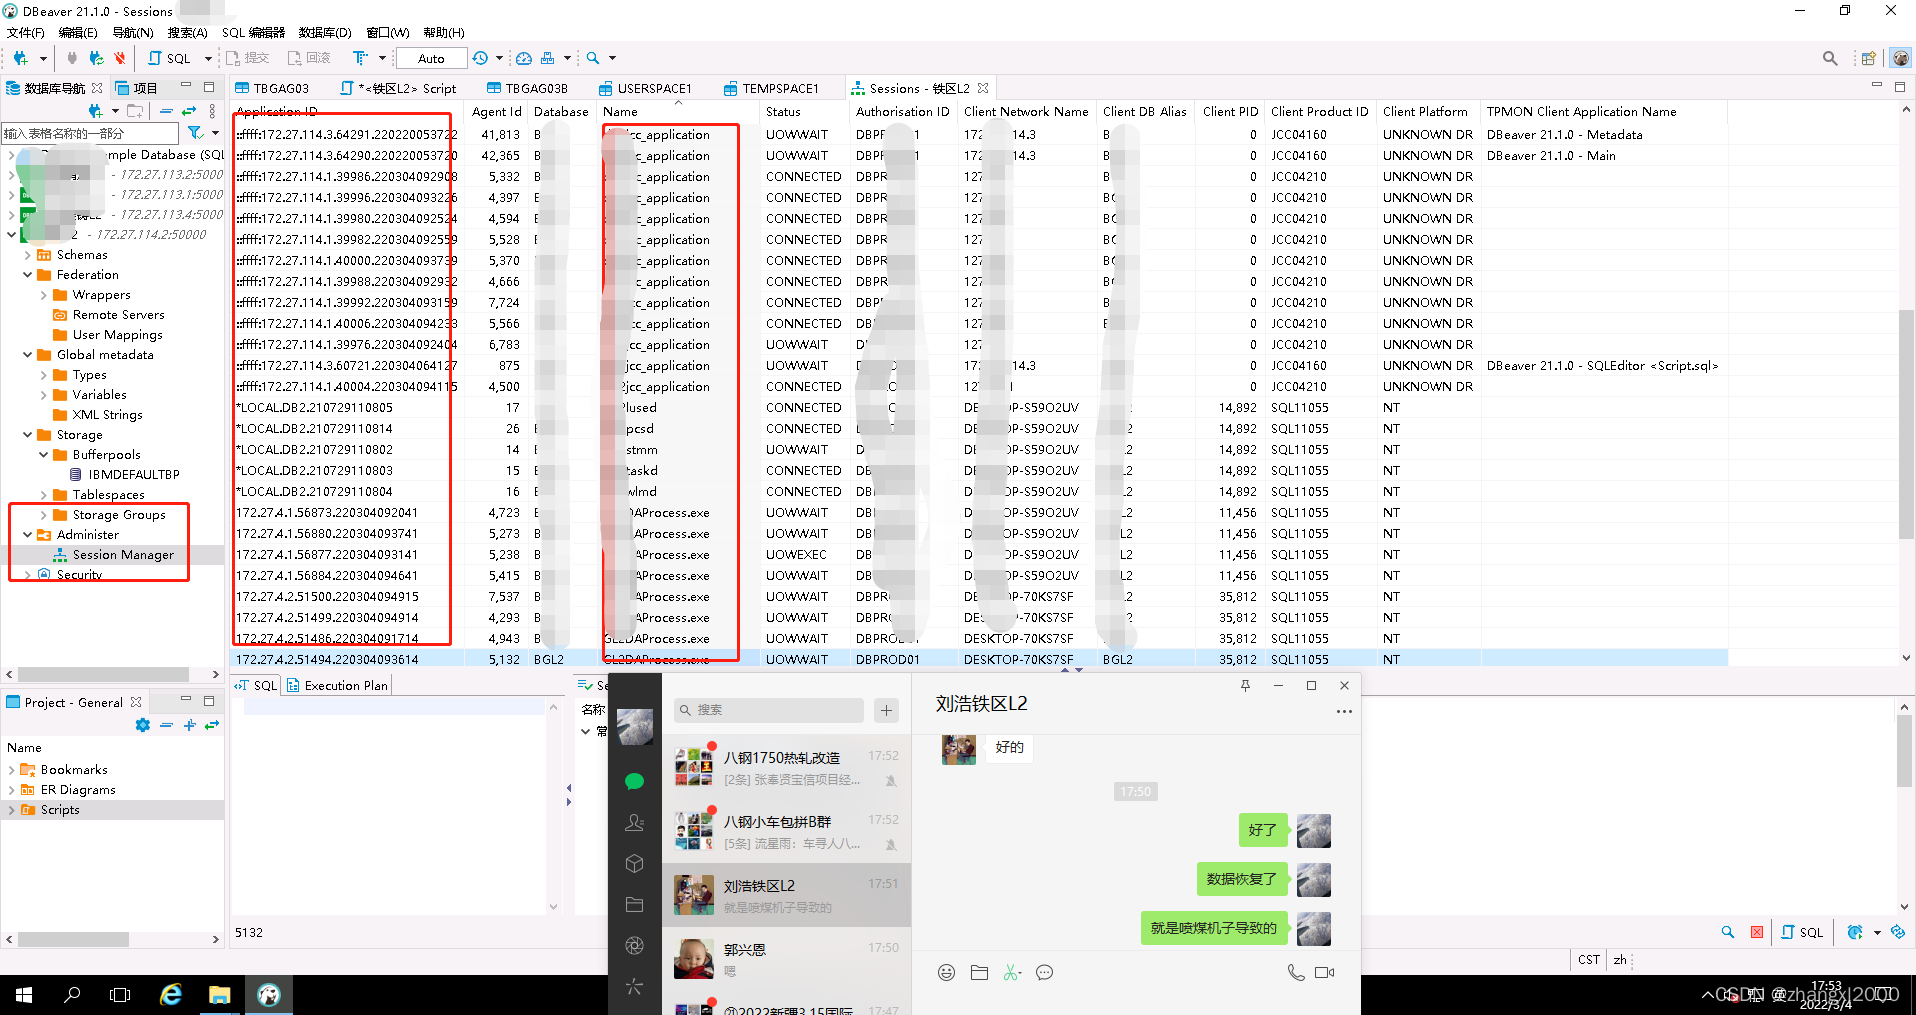Image resolution: width=1916 pixels, height=1015 pixels.
Task: Select the ER Diagrams folder
Action: (78, 790)
